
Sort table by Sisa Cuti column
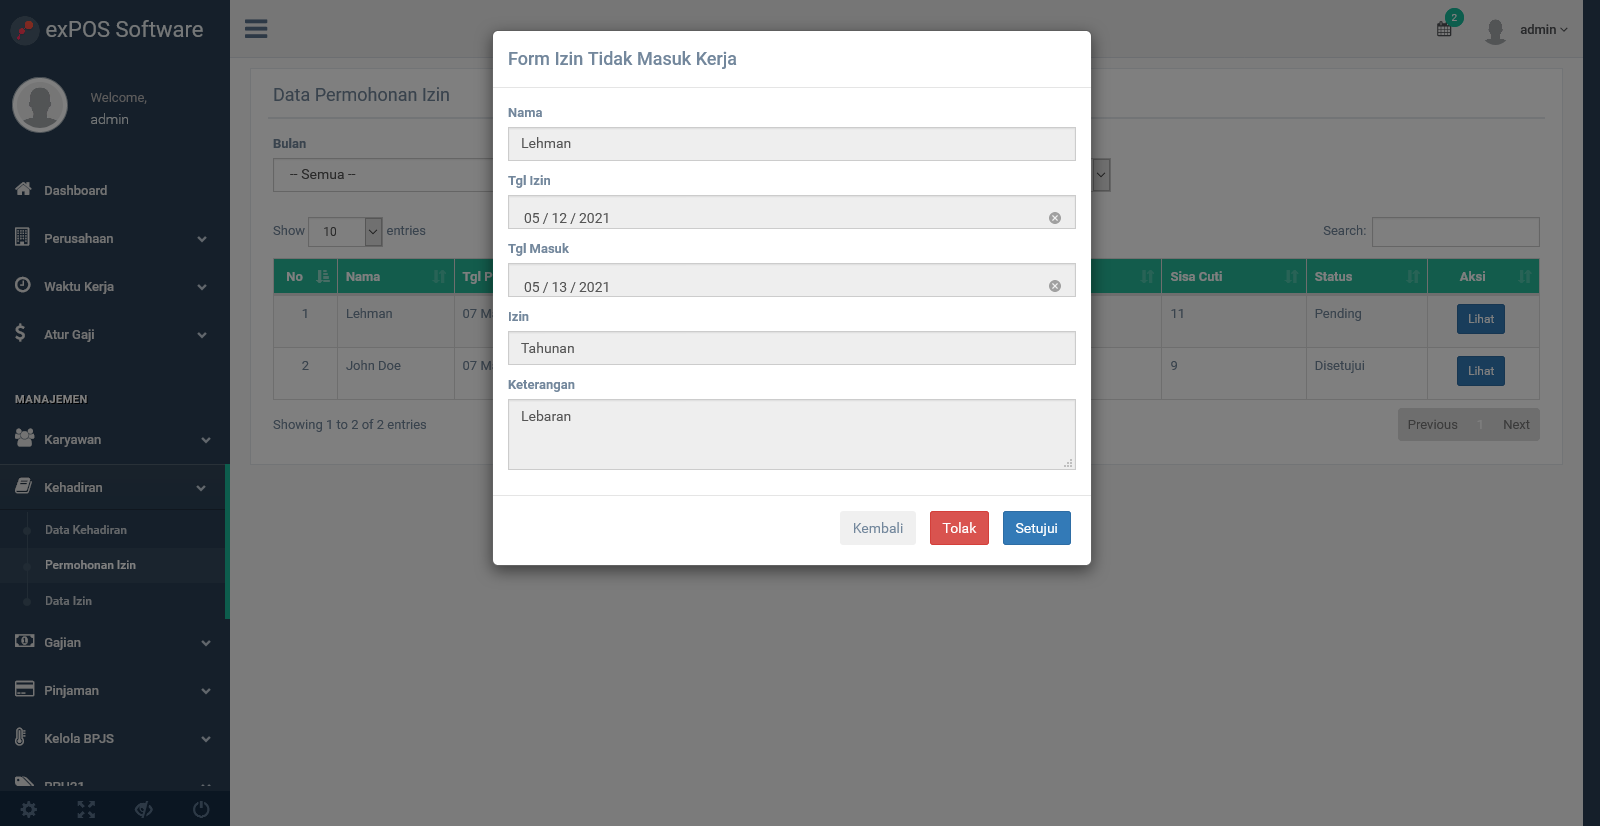[x=1233, y=277]
